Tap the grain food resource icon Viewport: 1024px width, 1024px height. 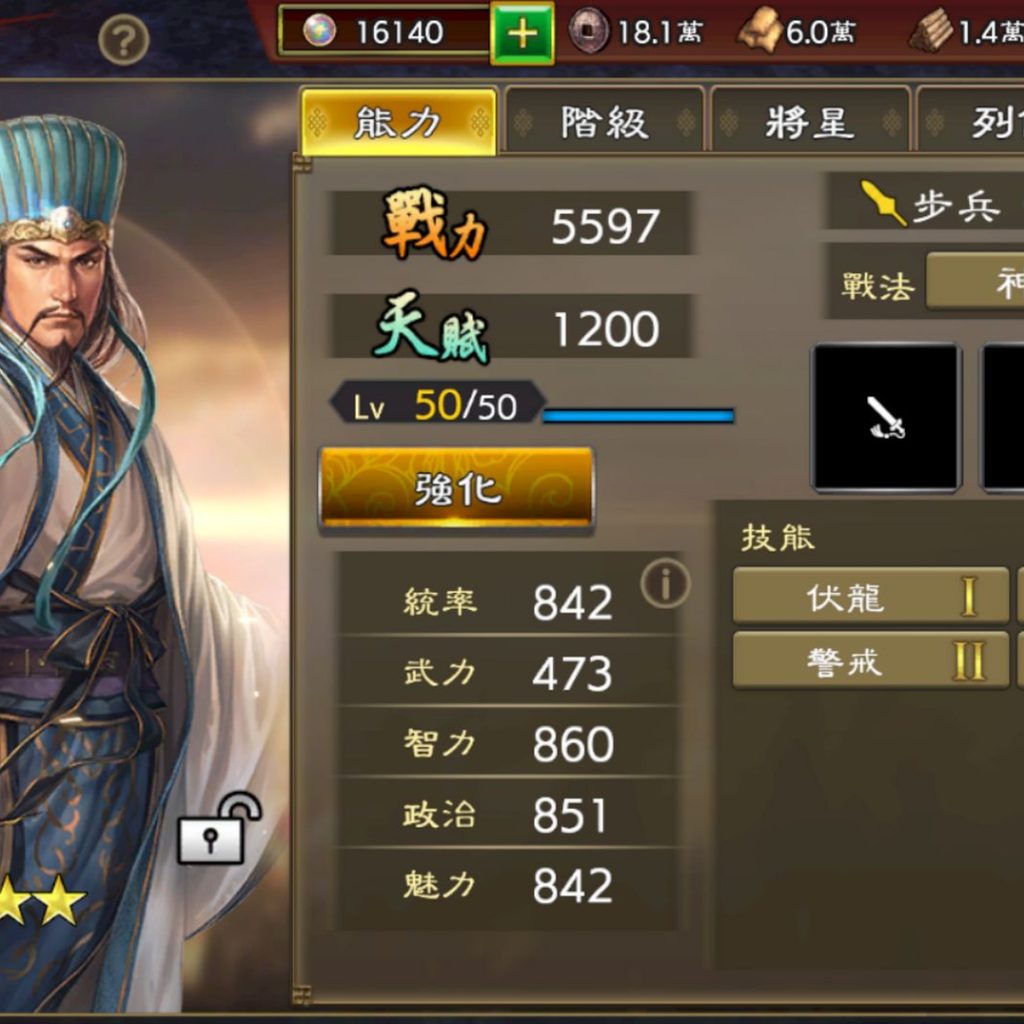[760, 33]
